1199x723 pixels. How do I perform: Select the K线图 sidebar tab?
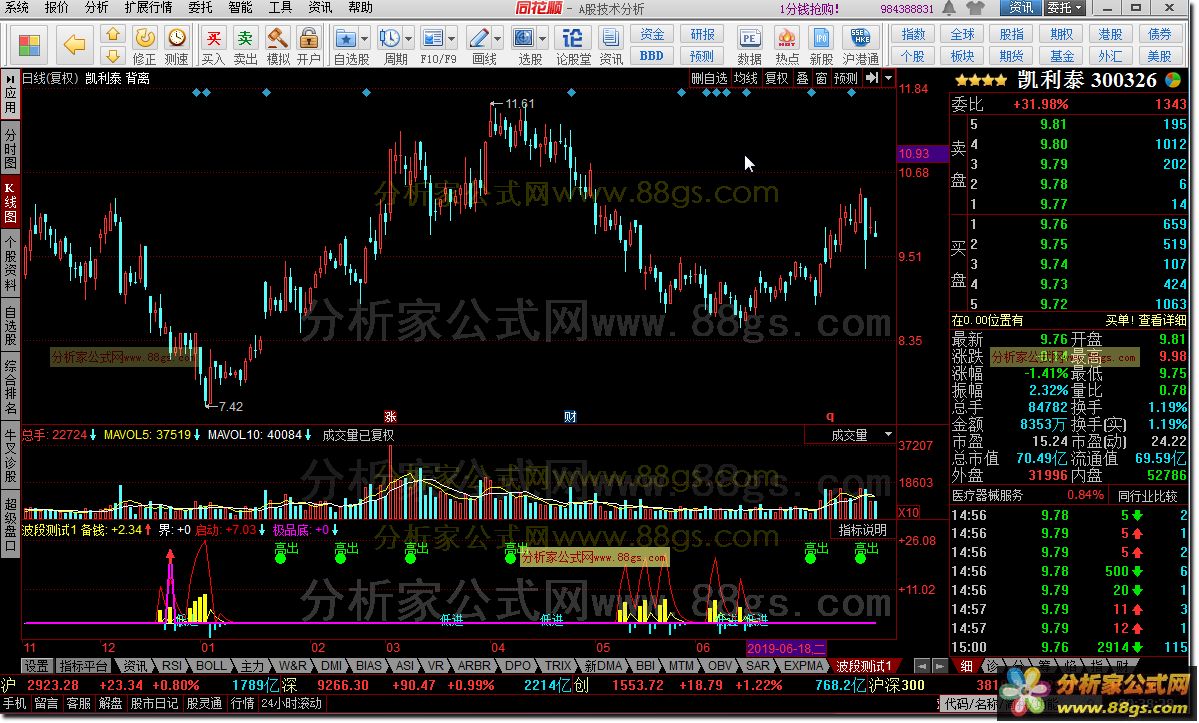(x=10, y=203)
